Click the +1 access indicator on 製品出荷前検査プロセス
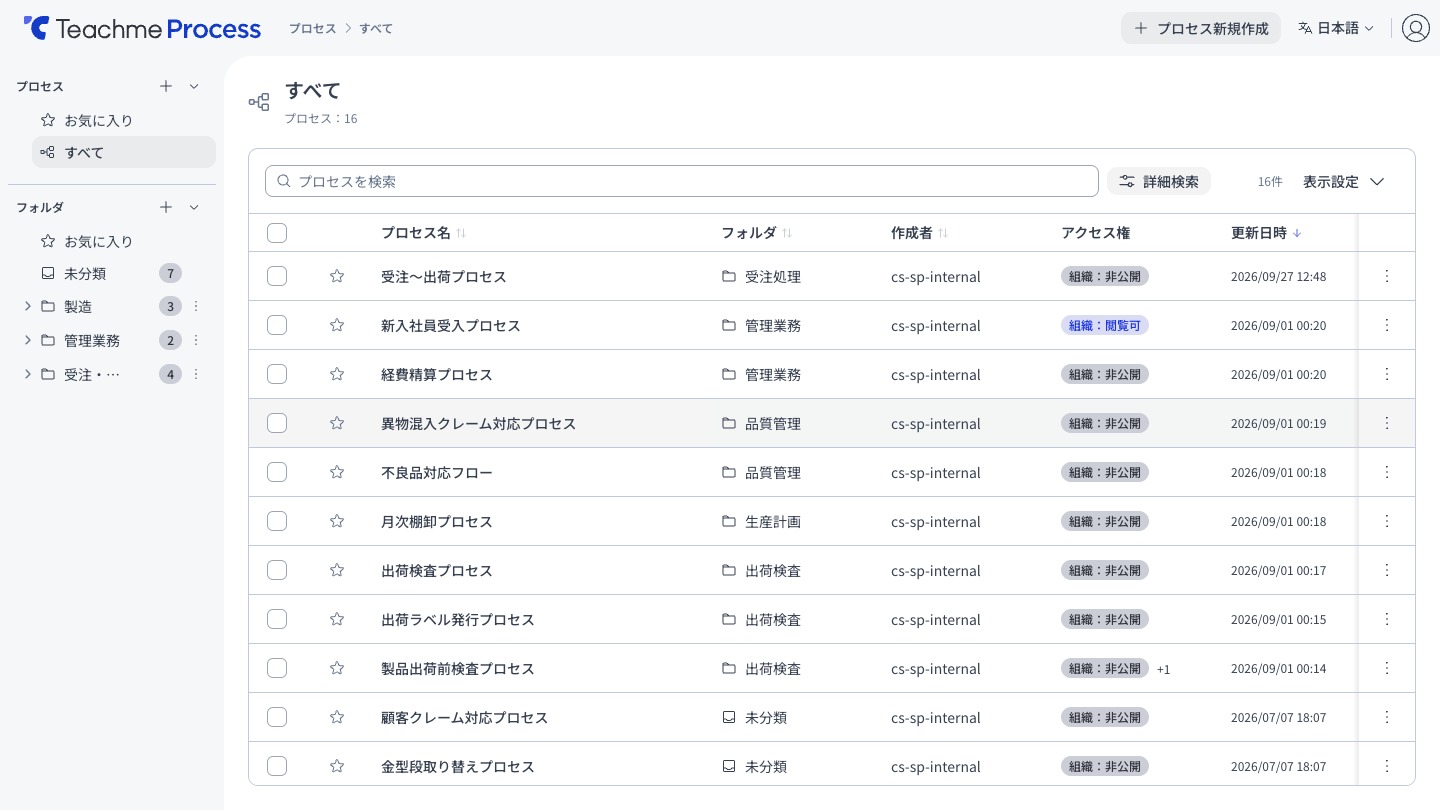1440x810 pixels. click(x=1163, y=669)
